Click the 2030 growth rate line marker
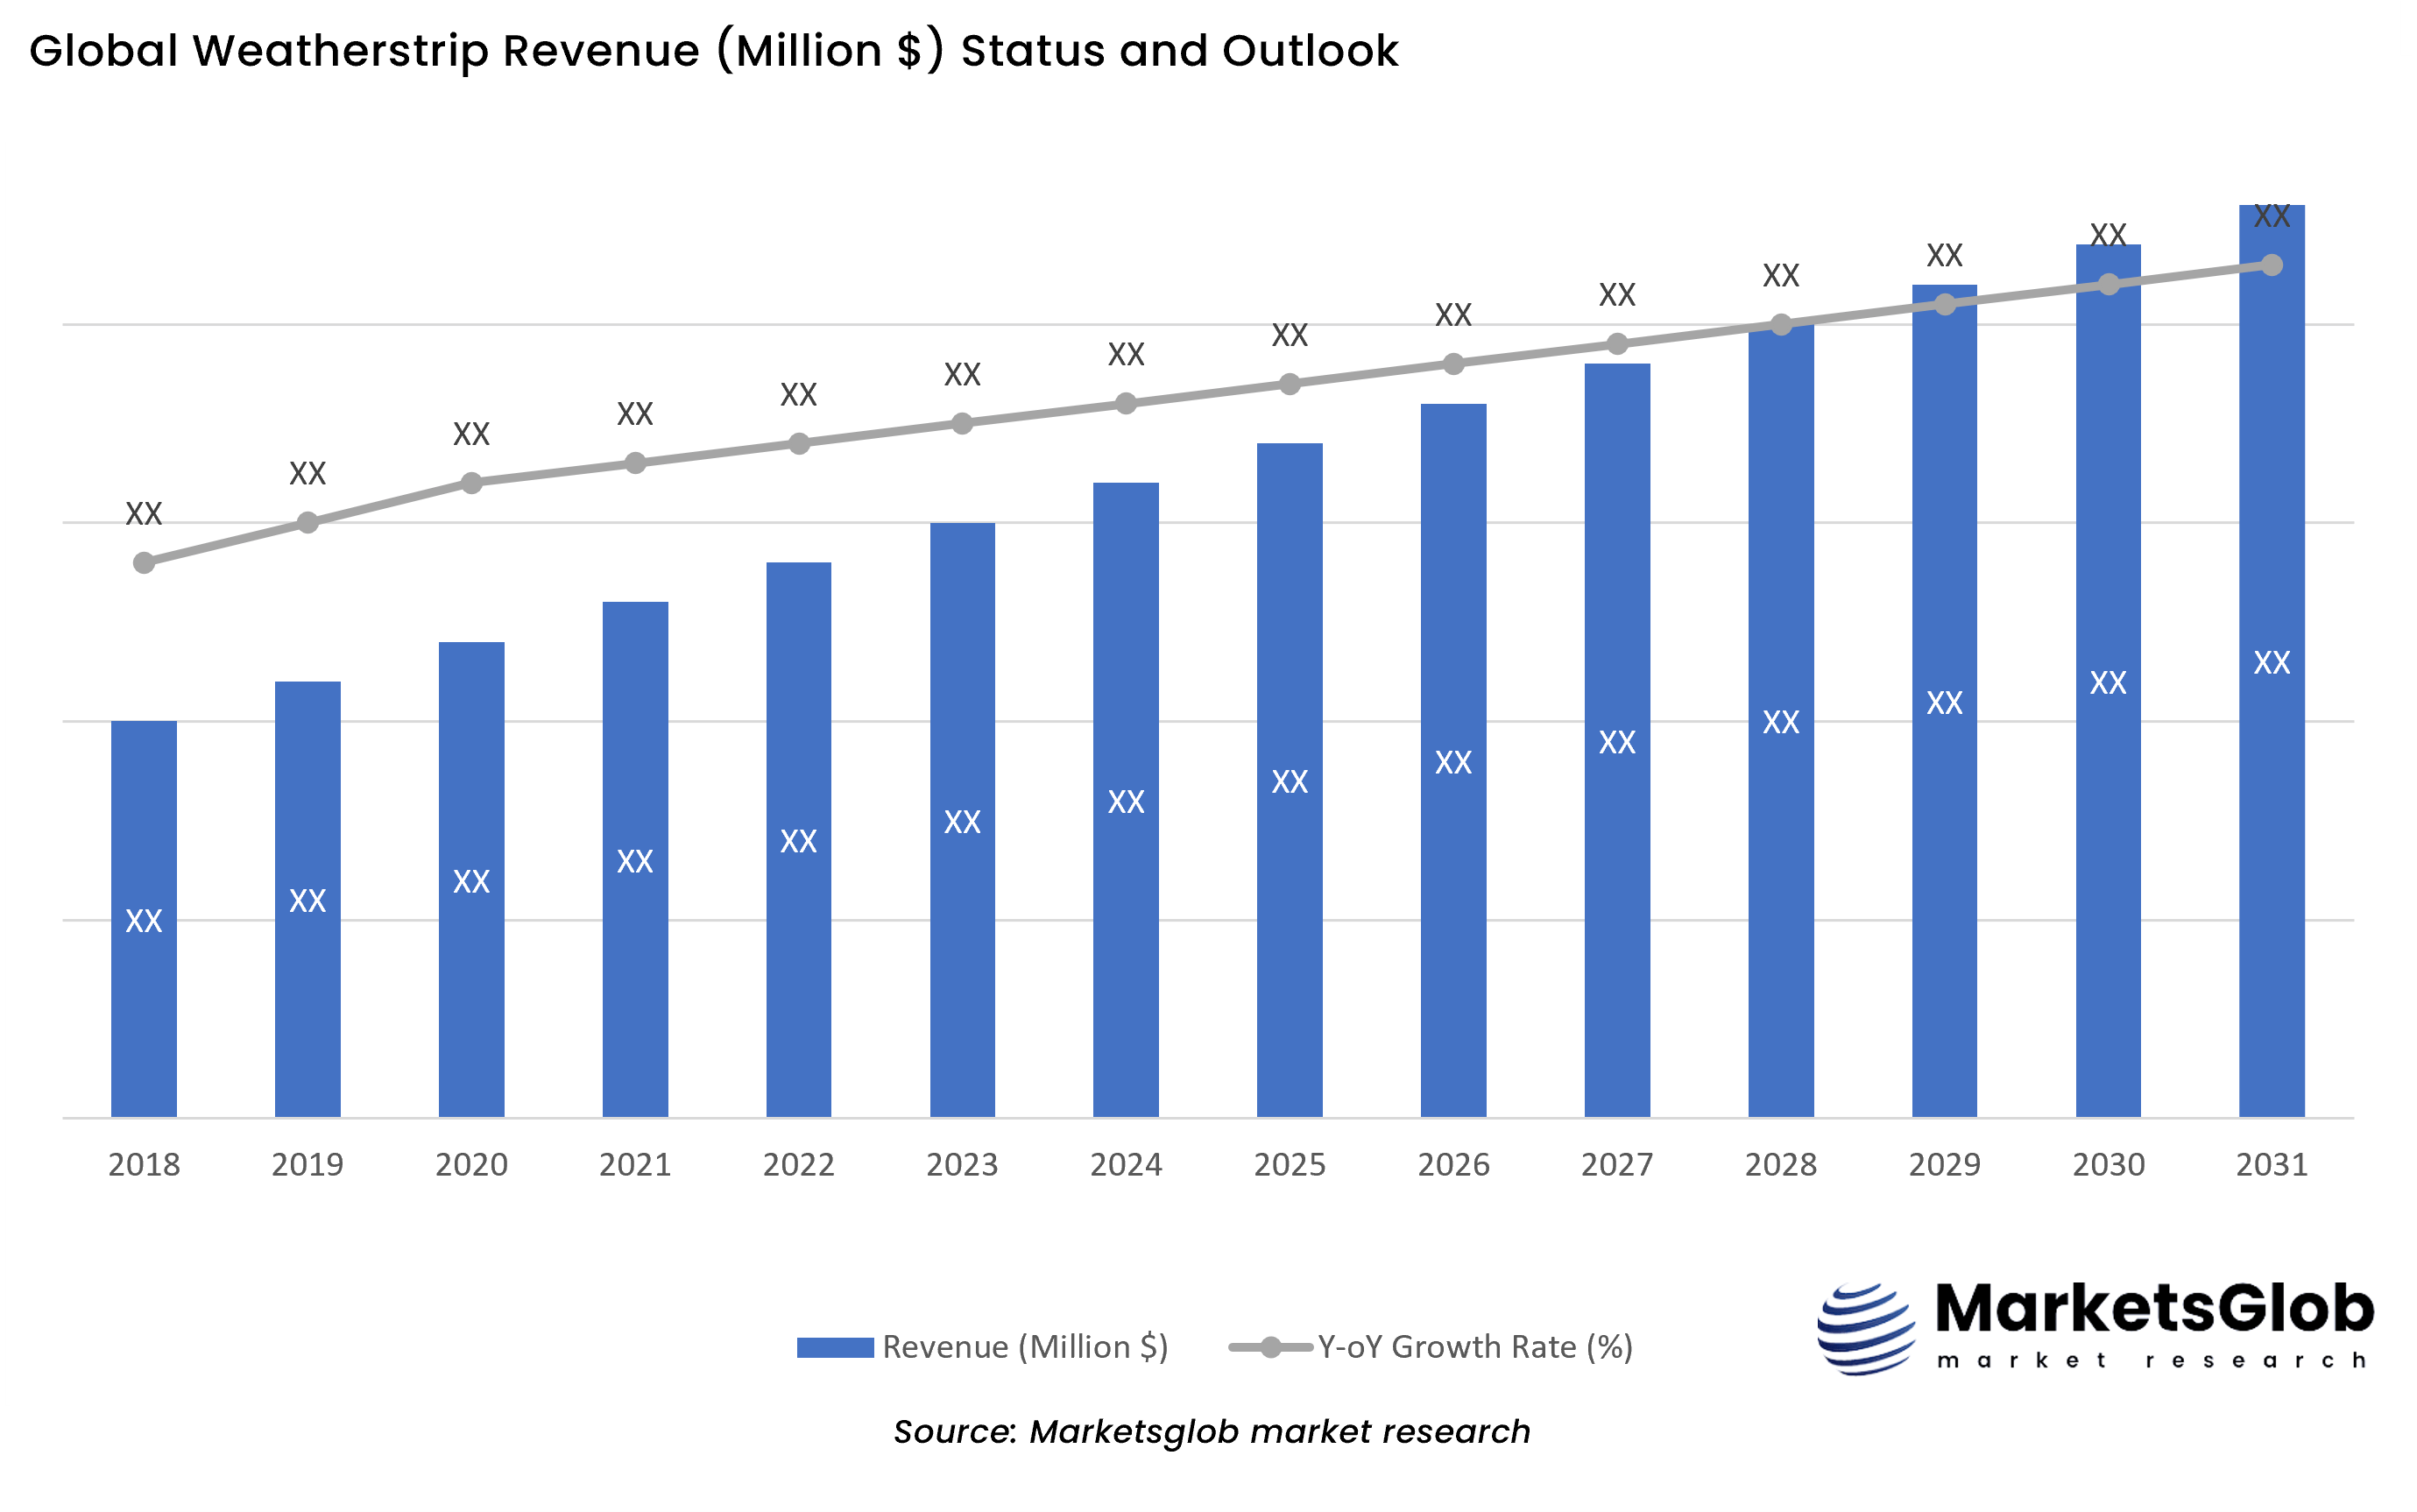The height and width of the screenshot is (1512, 2417). point(2108,285)
